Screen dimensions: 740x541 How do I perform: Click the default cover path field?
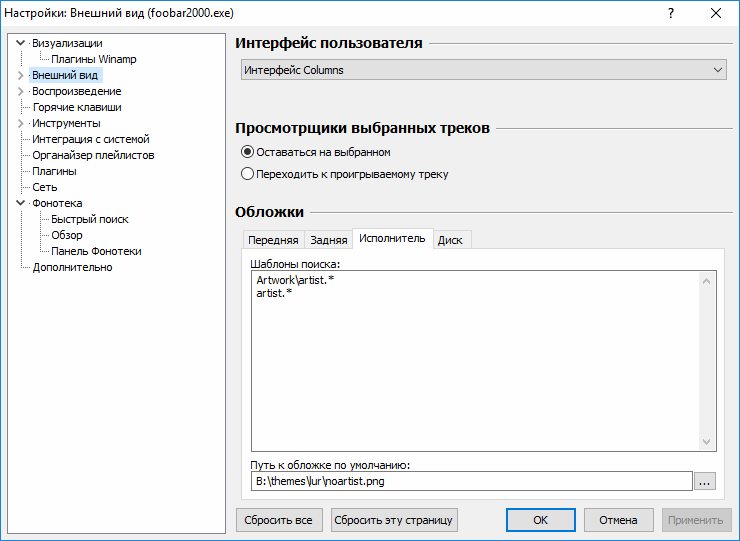470,482
